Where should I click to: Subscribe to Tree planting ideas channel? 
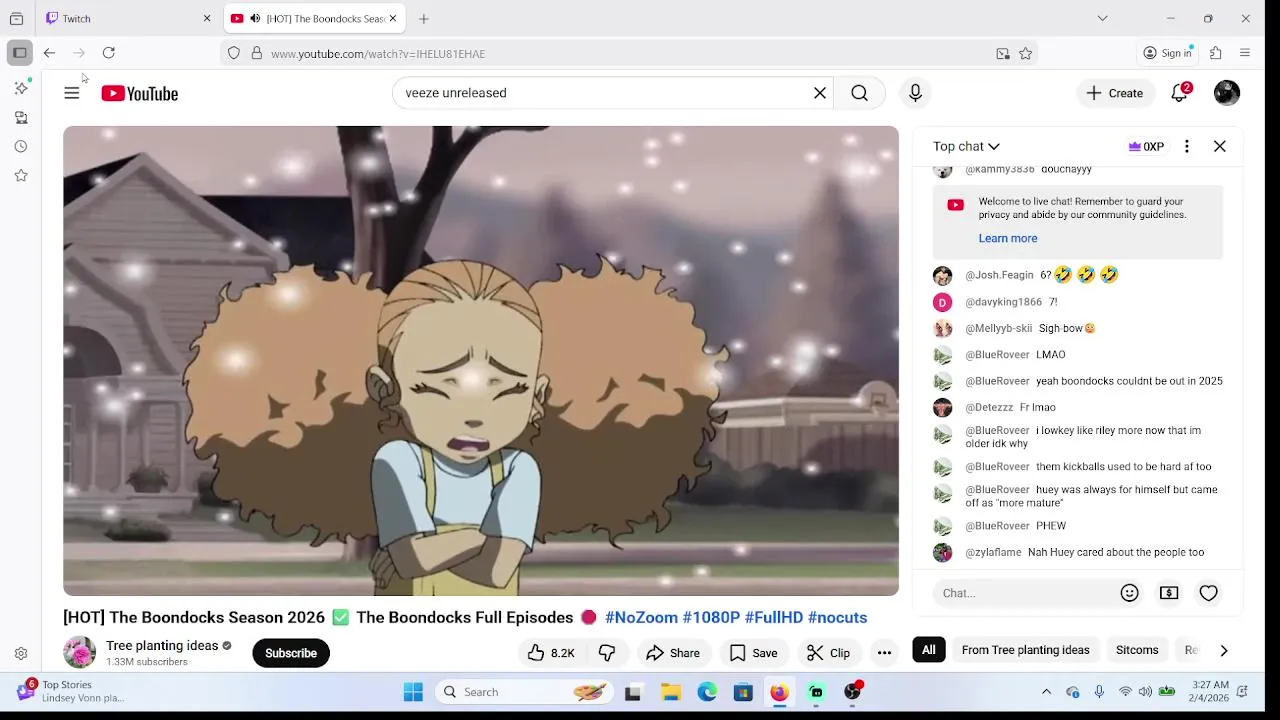pos(291,653)
